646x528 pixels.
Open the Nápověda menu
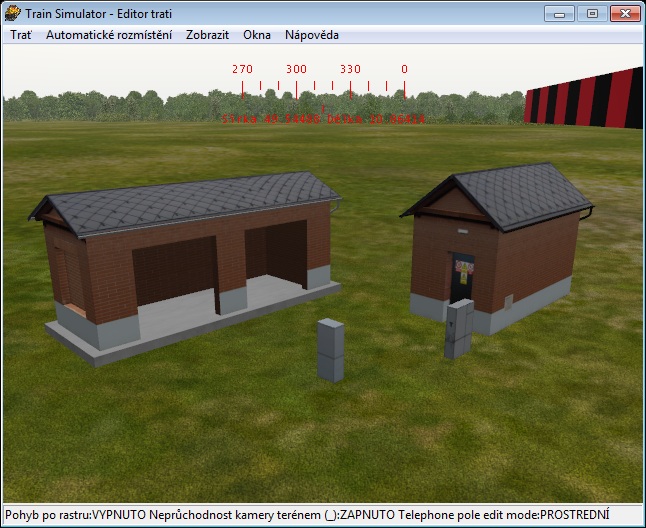(312, 35)
